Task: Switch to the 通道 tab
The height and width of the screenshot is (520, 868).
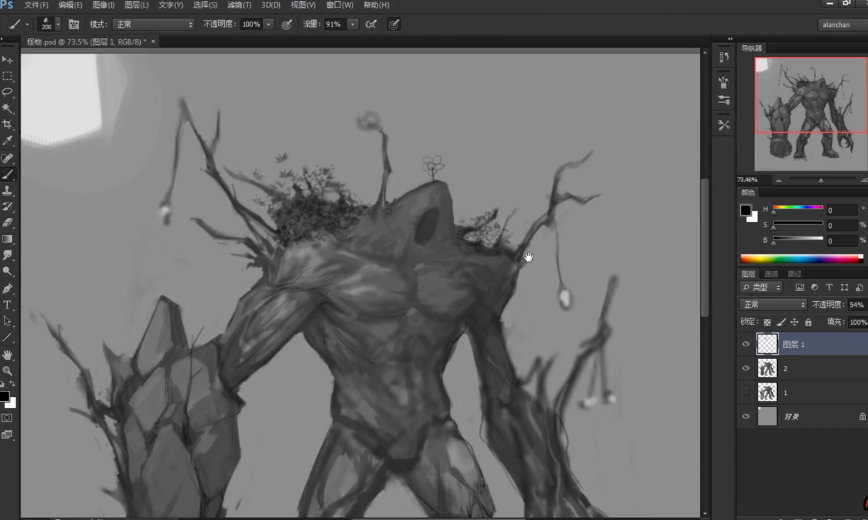Action: click(771, 274)
